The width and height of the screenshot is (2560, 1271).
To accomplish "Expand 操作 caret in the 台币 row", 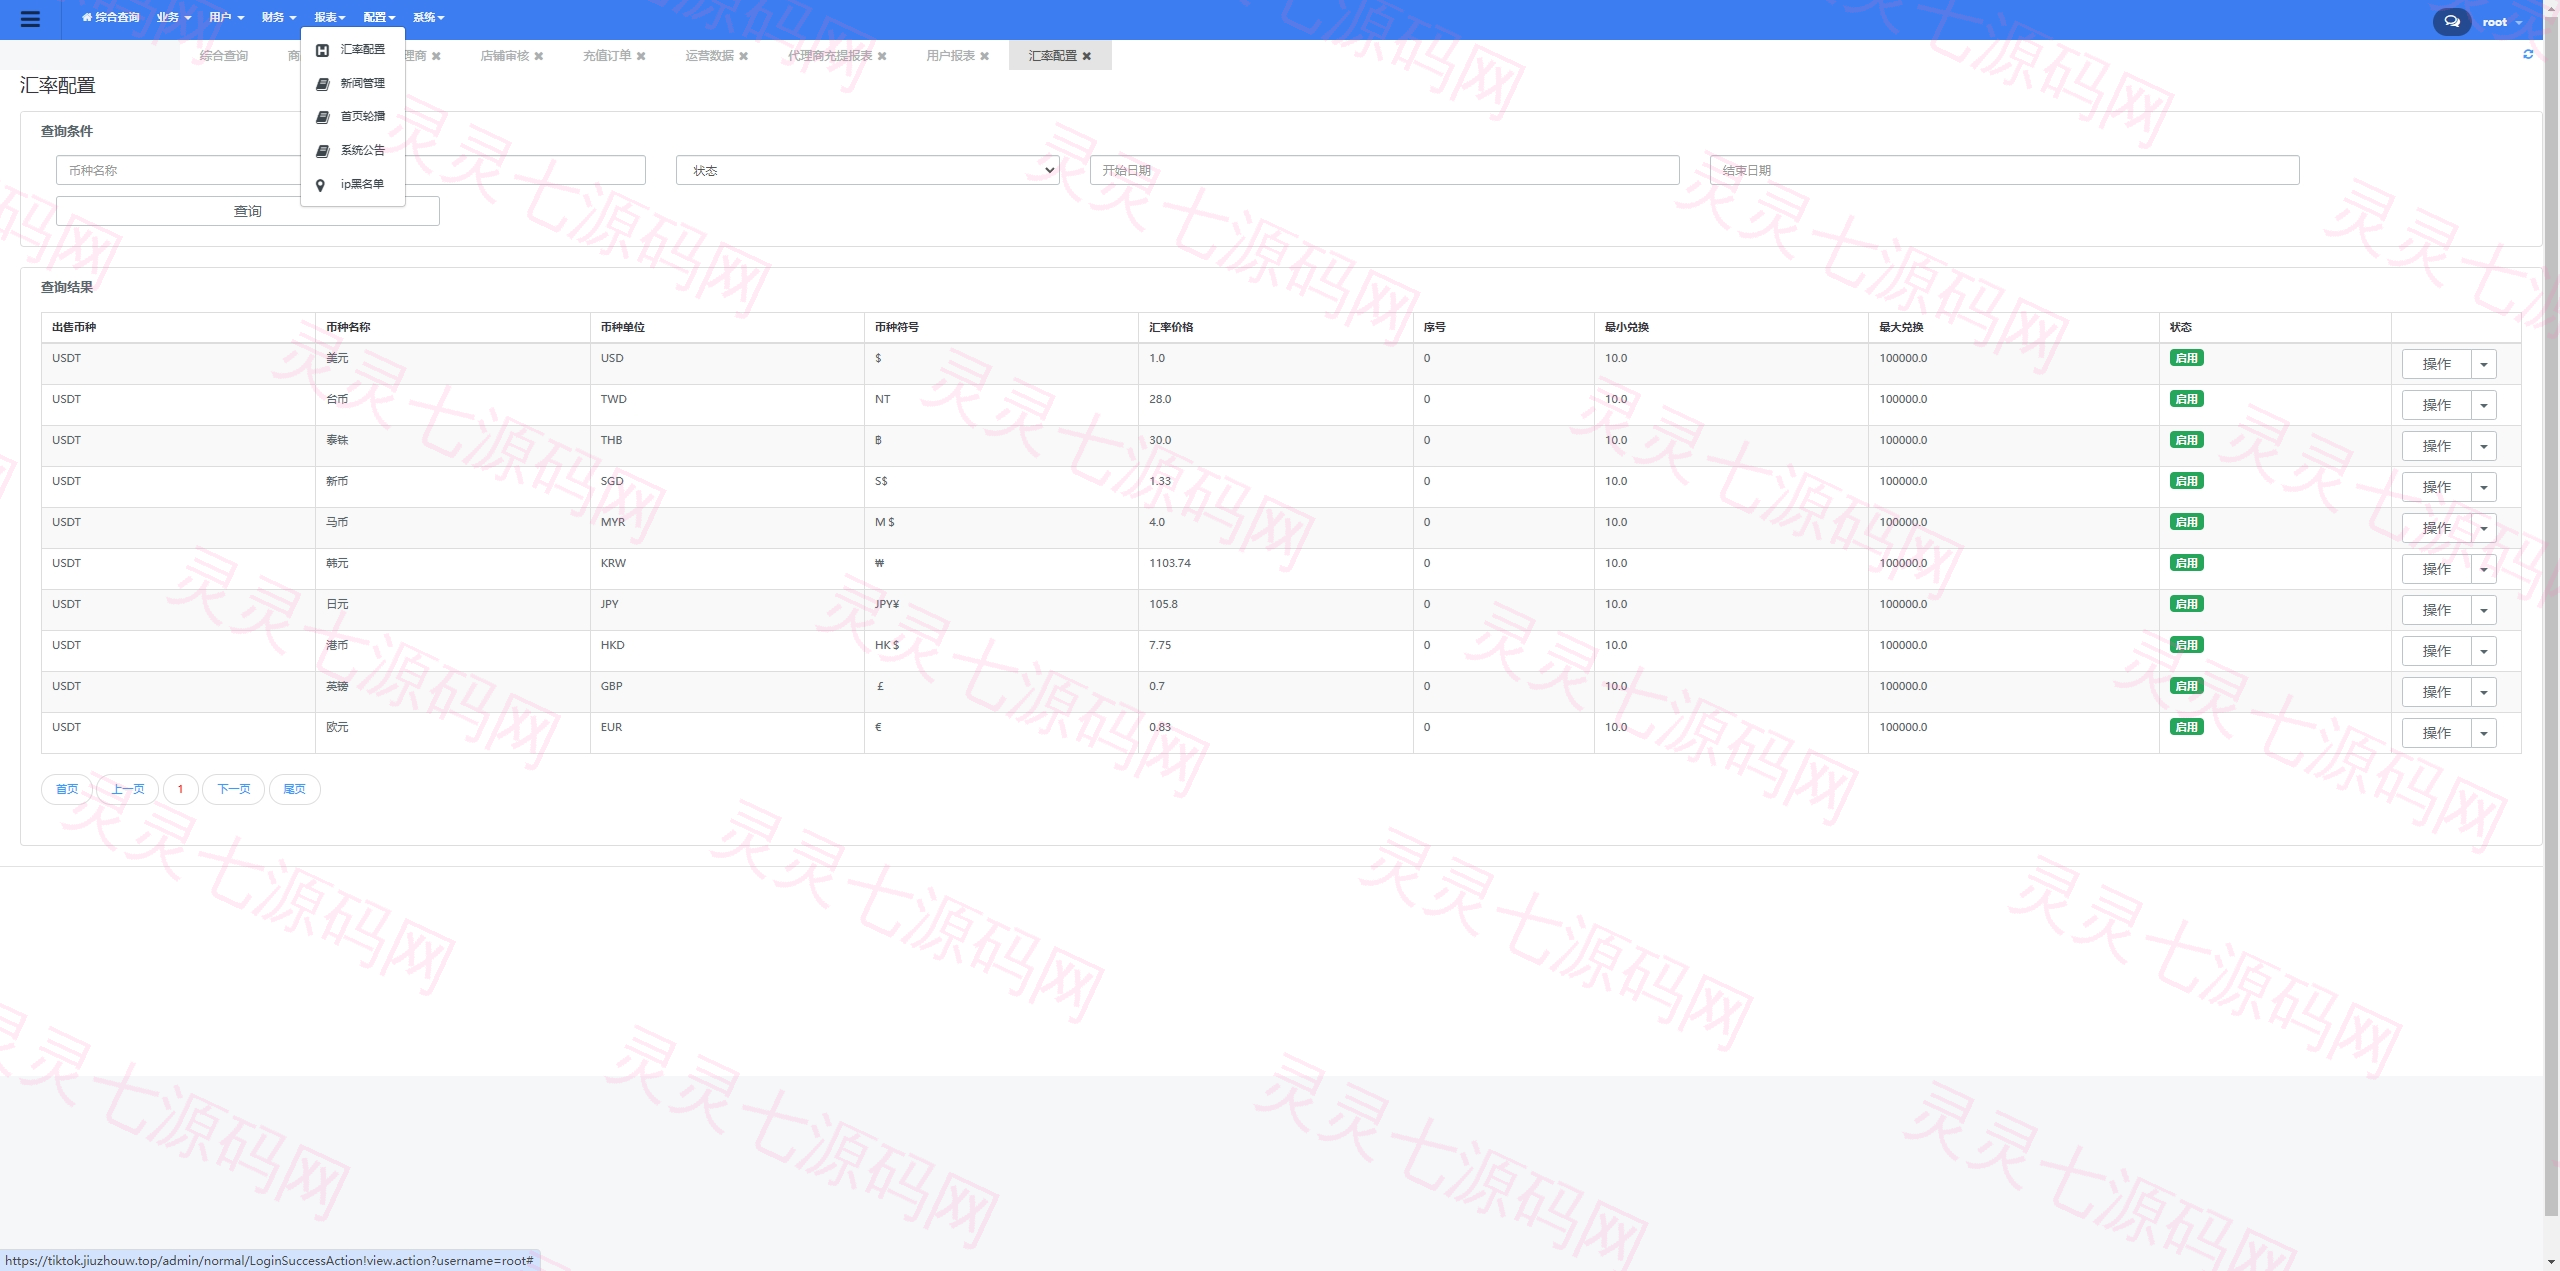I will pyautogui.click(x=2484, y=405).
